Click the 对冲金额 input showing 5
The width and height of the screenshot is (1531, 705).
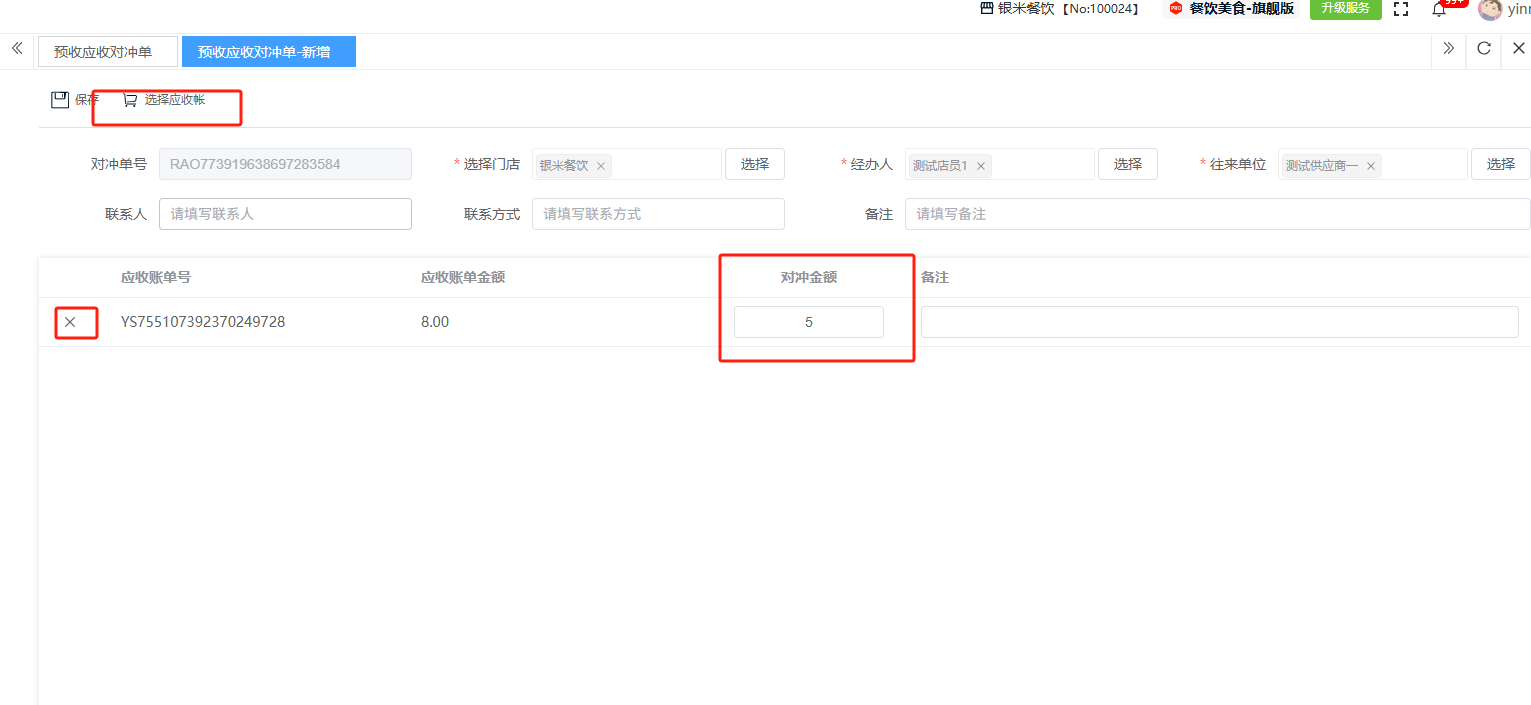(808, 322)
